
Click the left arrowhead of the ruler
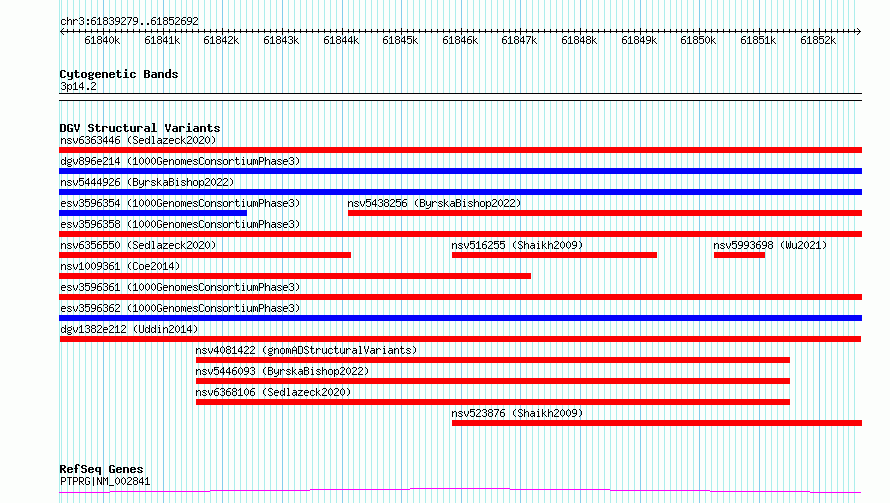tap(62, 32)
